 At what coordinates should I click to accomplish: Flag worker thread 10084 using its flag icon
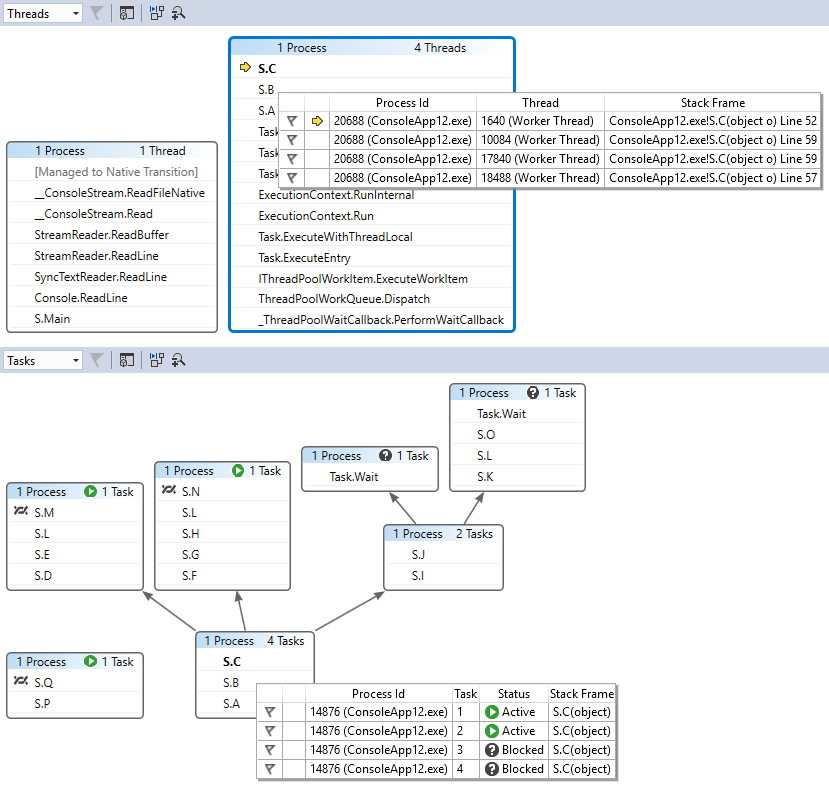[291, 140]
